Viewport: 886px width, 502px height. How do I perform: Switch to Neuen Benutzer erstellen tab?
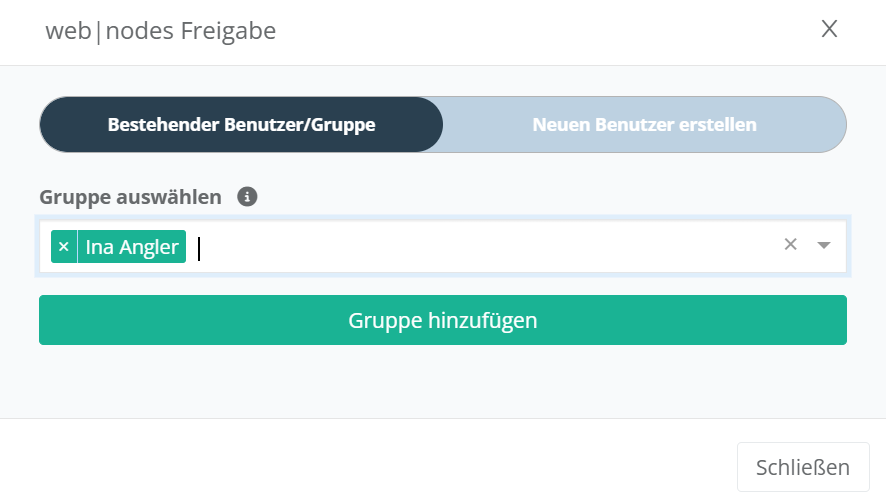point(644,125)
